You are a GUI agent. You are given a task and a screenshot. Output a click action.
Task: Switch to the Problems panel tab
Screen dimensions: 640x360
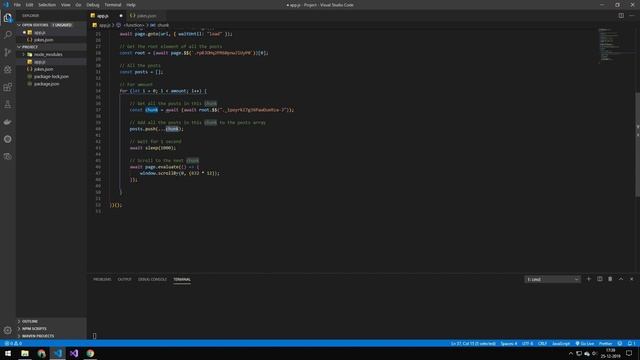(x=102, y=279)
